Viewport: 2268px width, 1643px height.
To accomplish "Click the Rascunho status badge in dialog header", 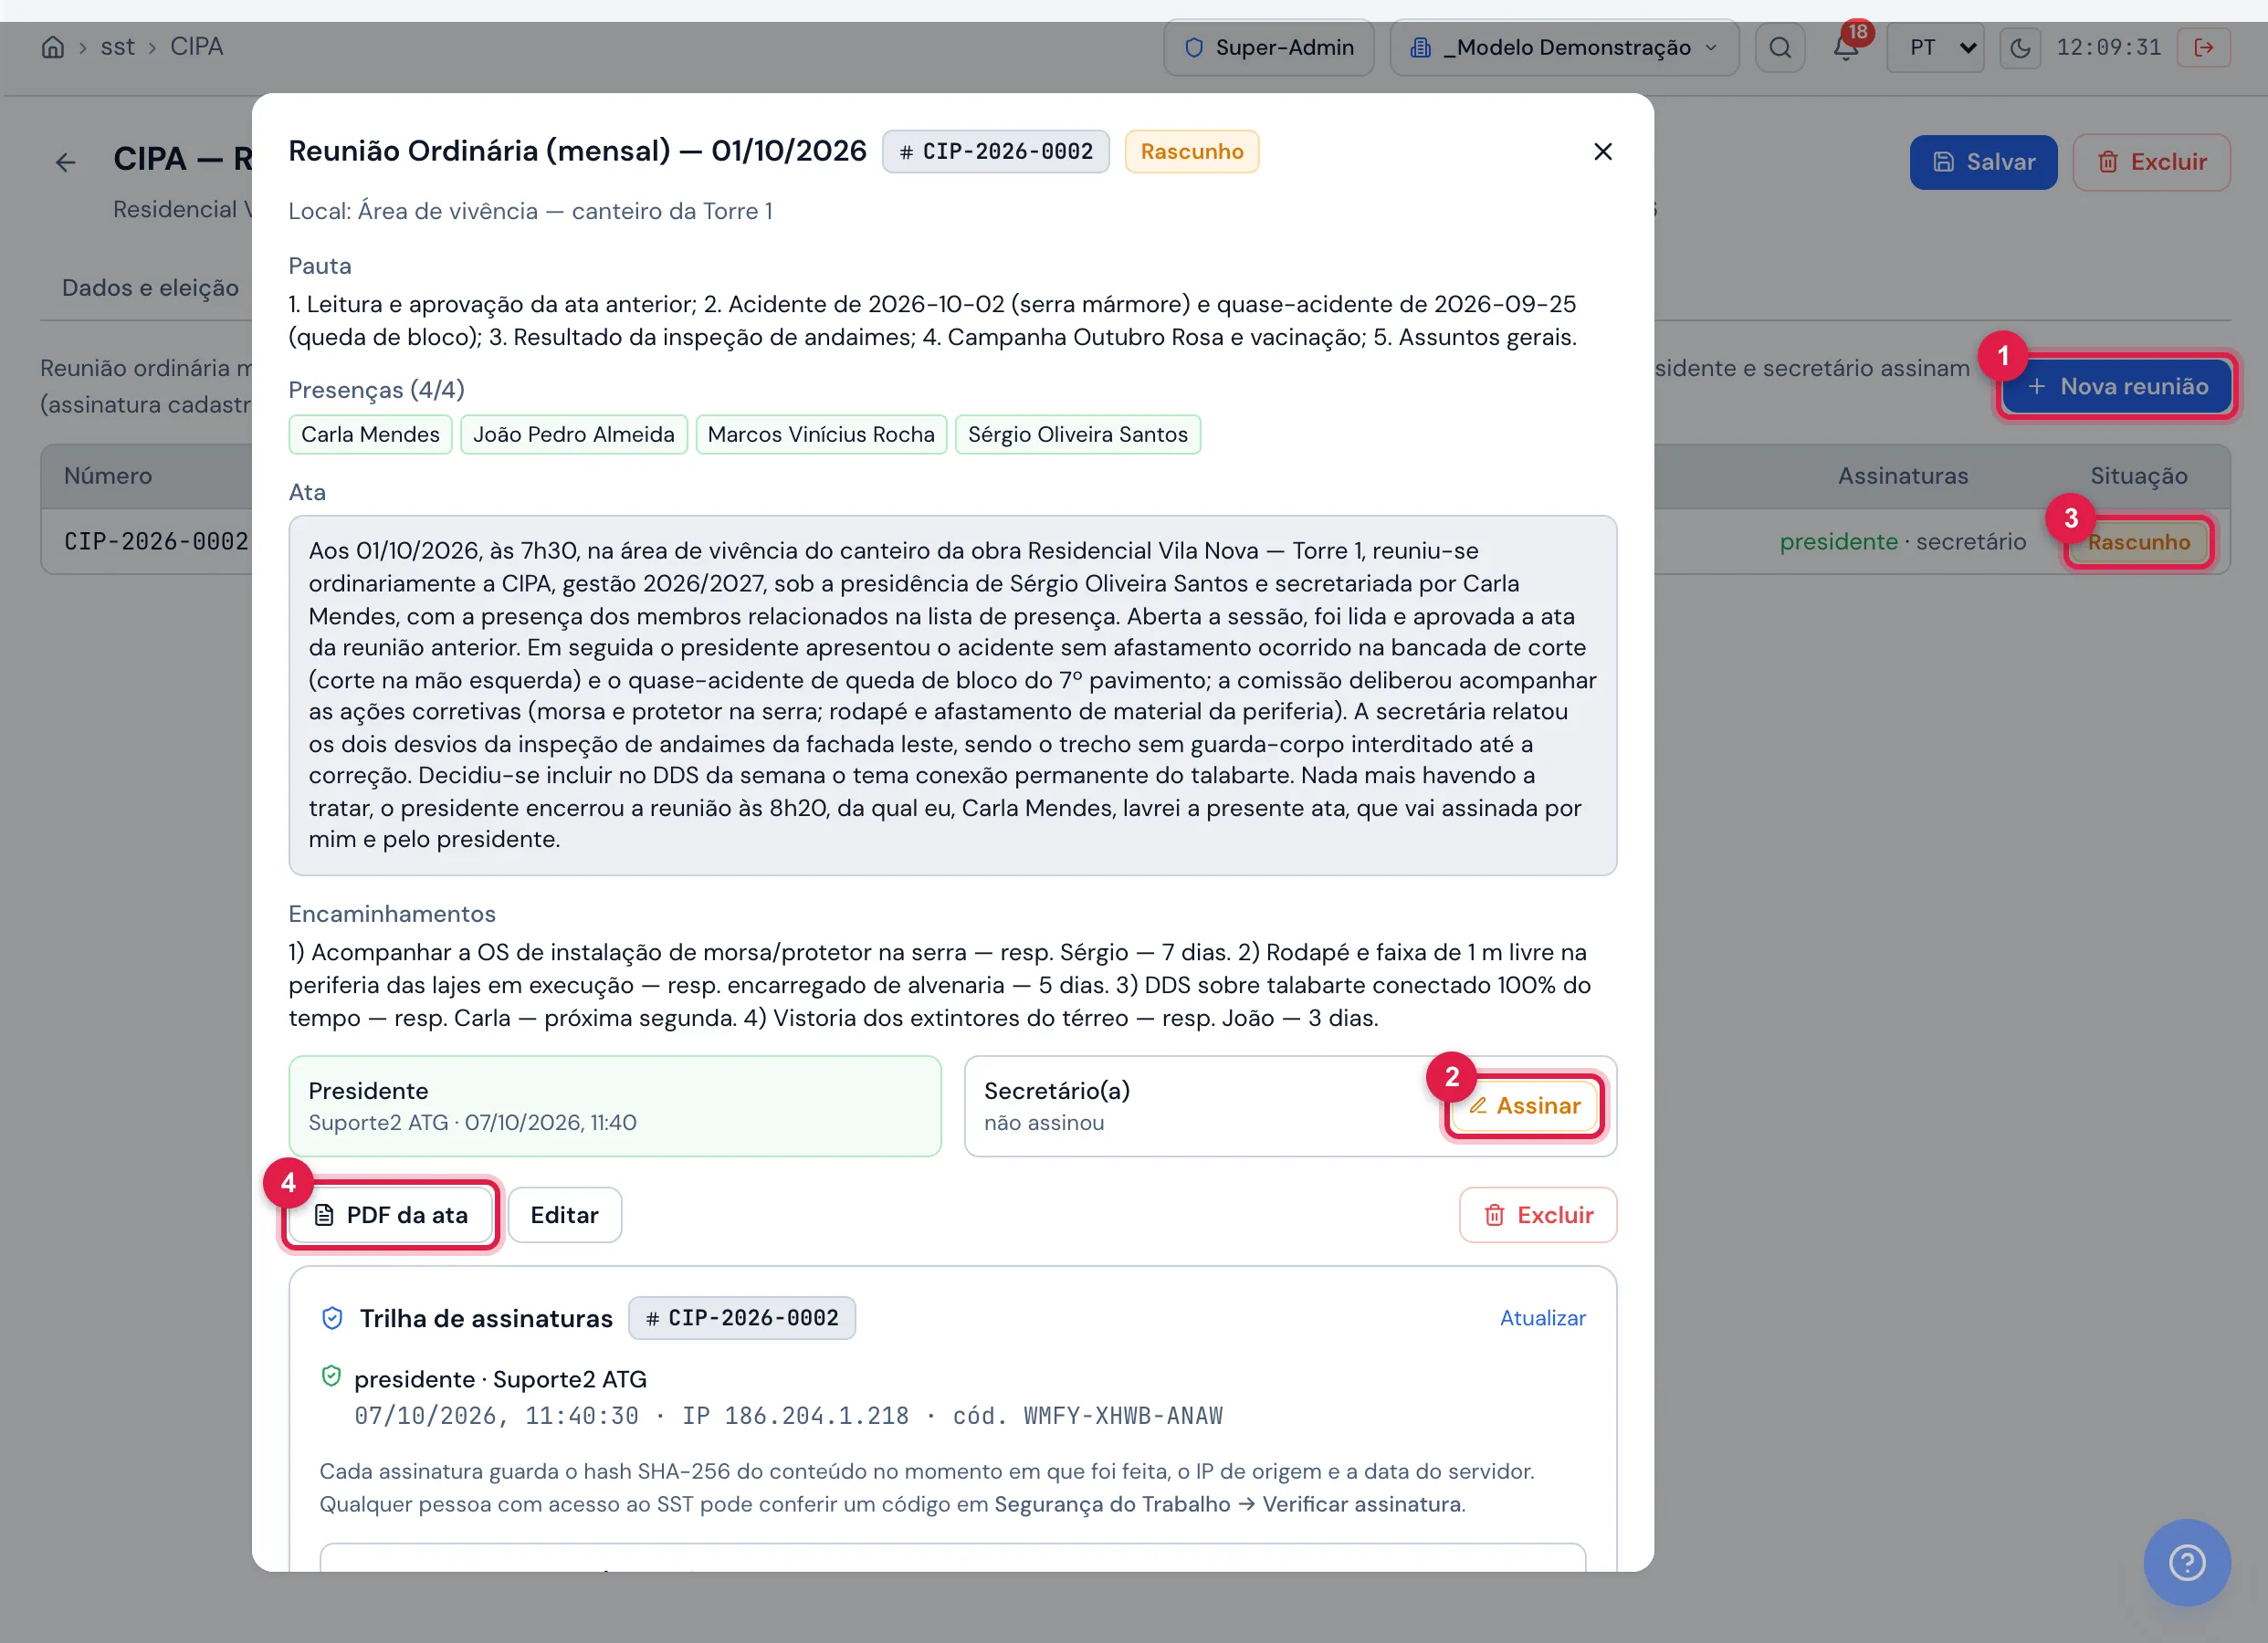I will click(x=1191, y=151).
